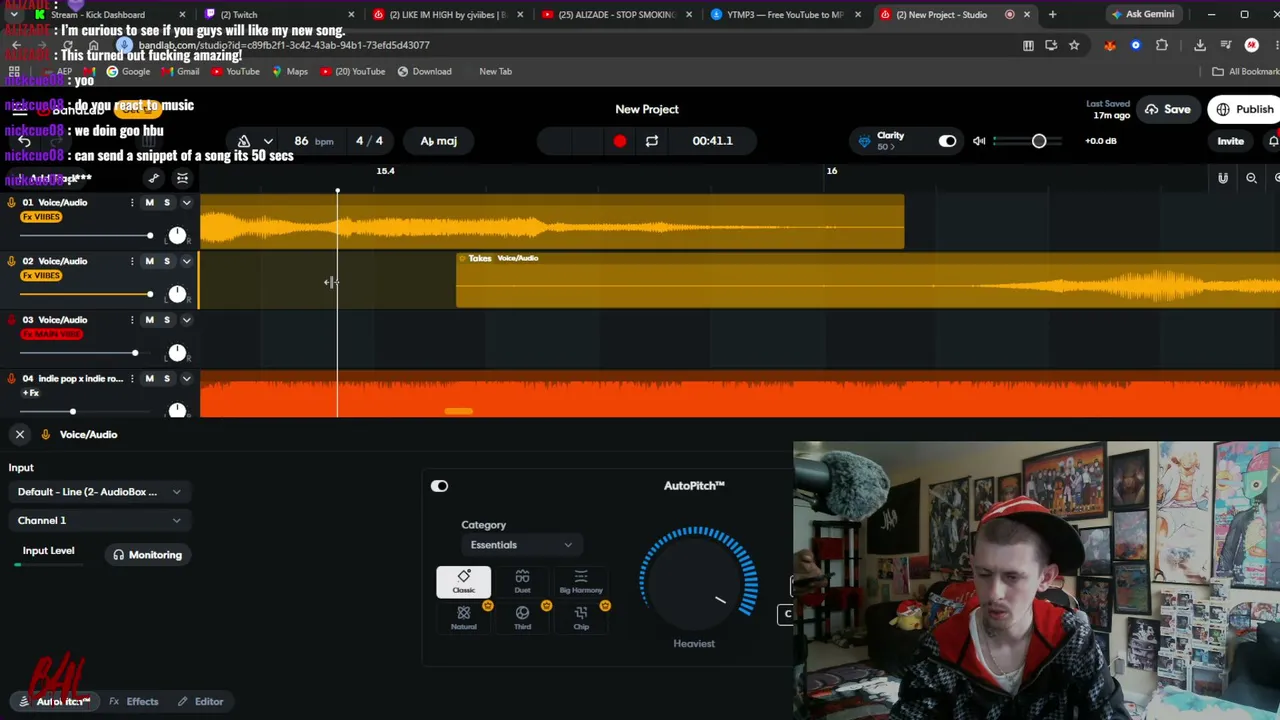Expand the metronome dropdown arrow
The width and height of the screenshot is (1280, 720).
pos(268,141)
